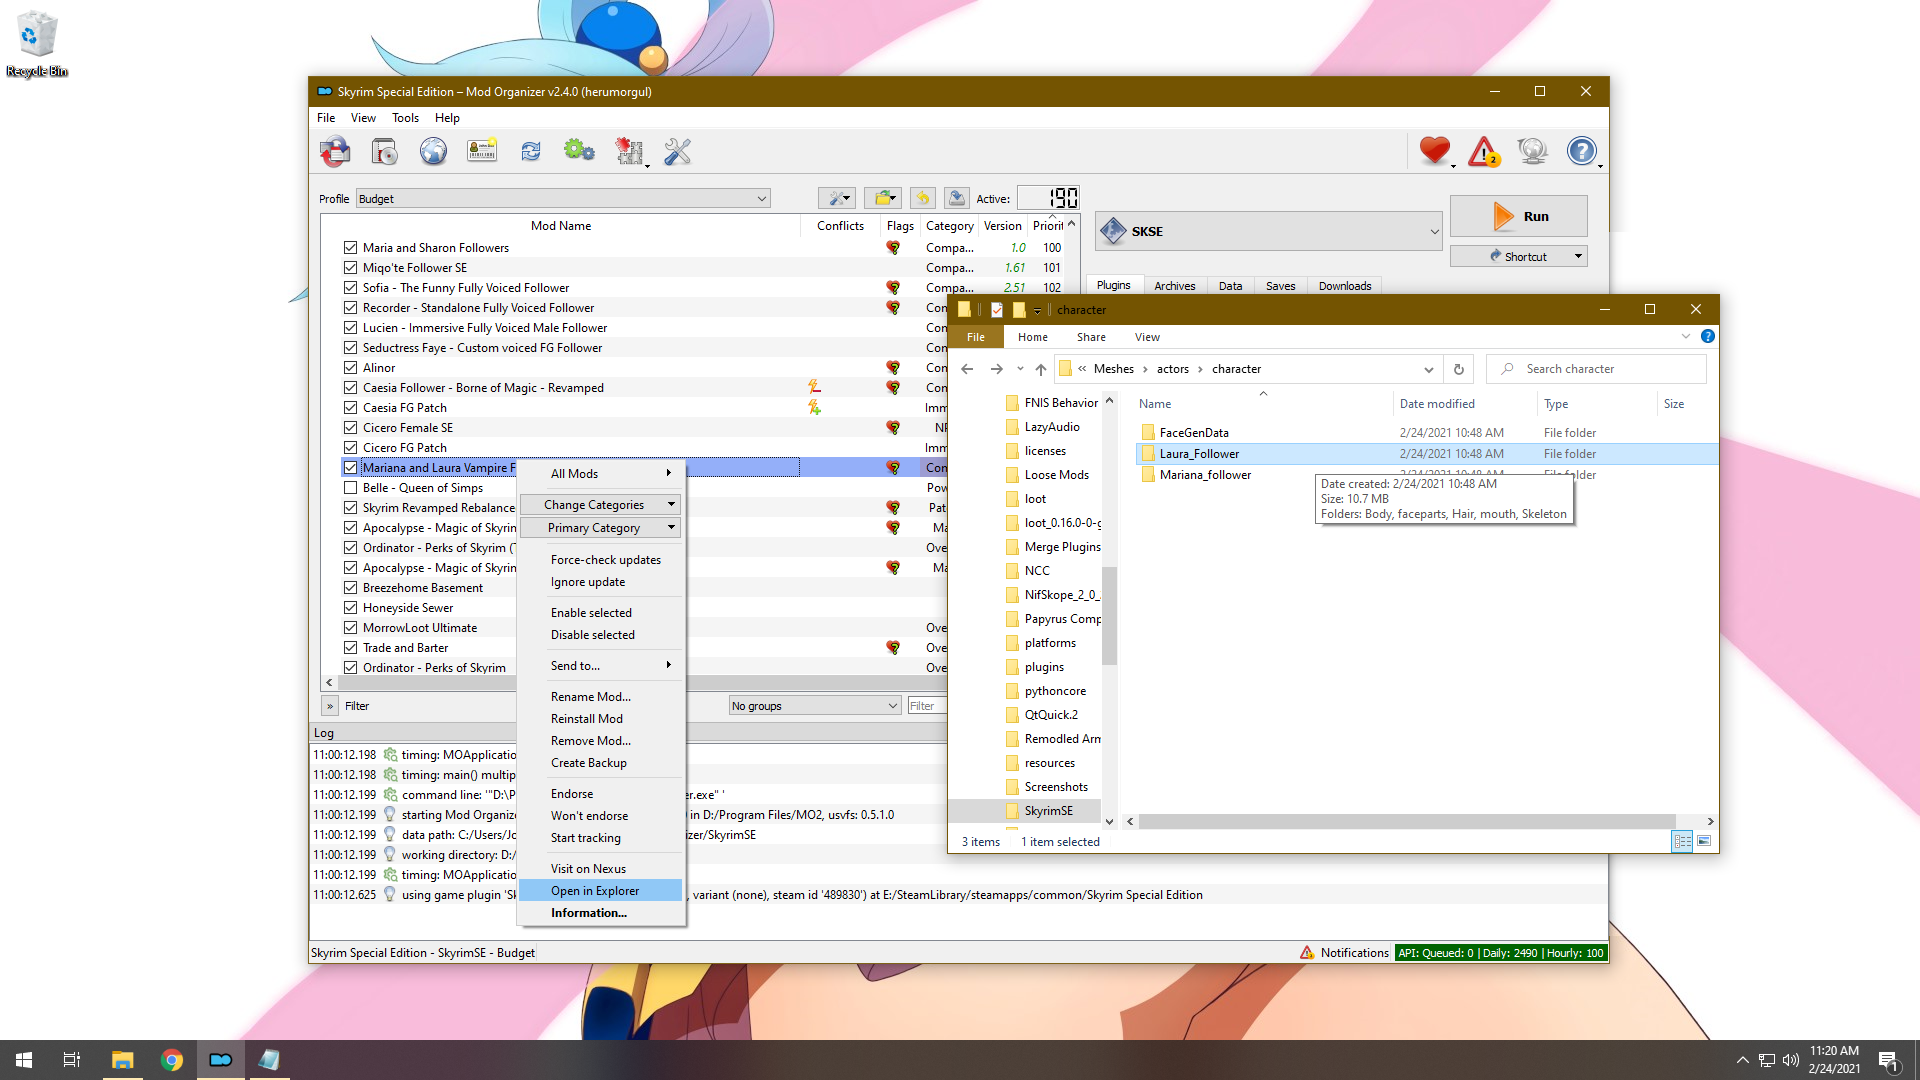Go back in the character Explorer window
This screenshot has height=1080, width=1920.
[967, 369]
